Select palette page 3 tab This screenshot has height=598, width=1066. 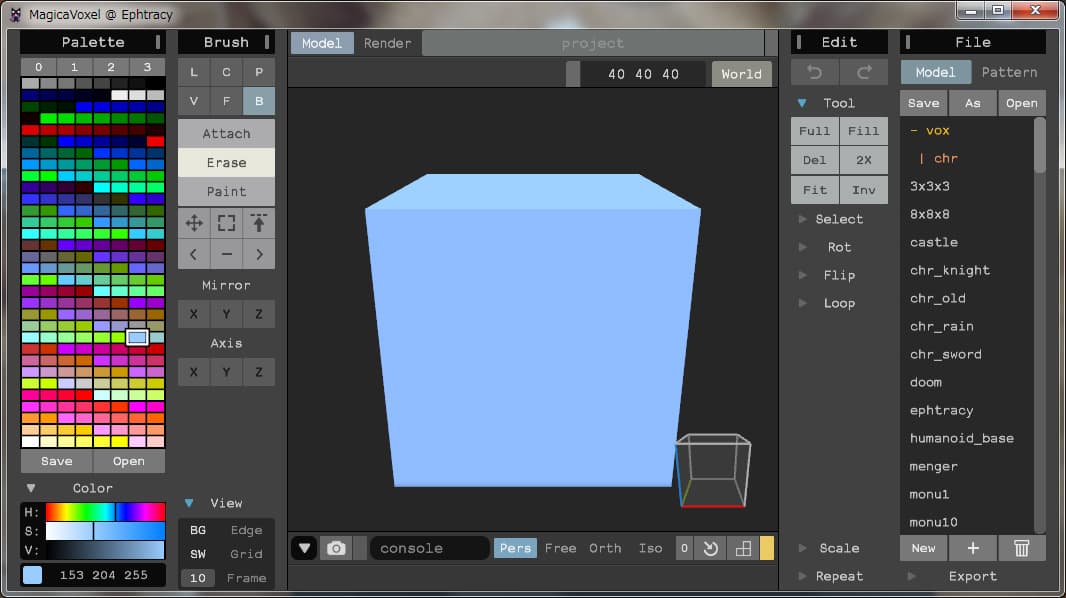[x=147, y=67]
